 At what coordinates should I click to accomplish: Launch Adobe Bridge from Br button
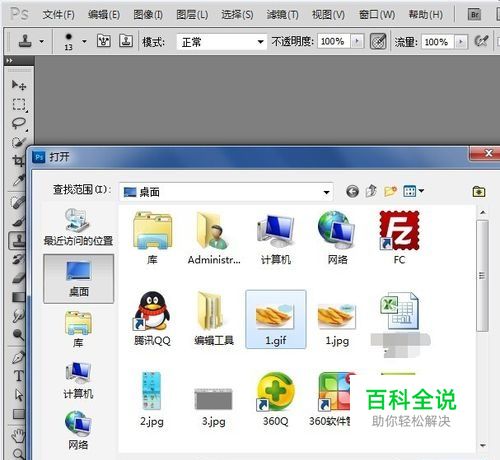click(x=475, y=14)
